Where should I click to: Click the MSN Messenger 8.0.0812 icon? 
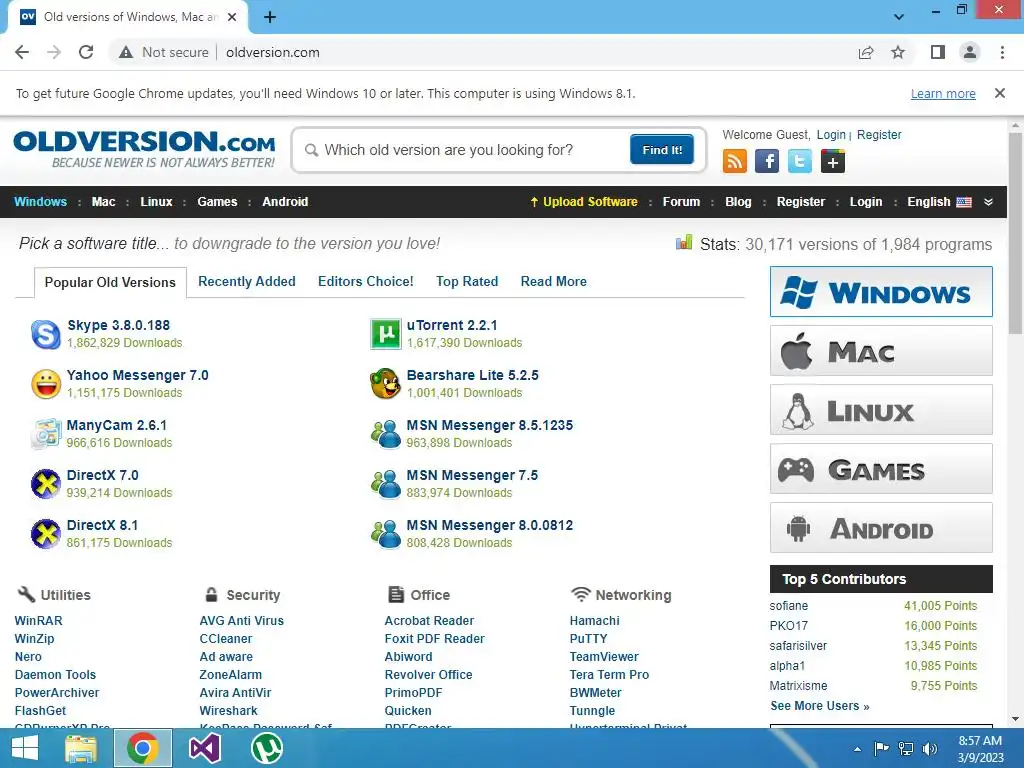pyautogui.click(x=385, y=534)
